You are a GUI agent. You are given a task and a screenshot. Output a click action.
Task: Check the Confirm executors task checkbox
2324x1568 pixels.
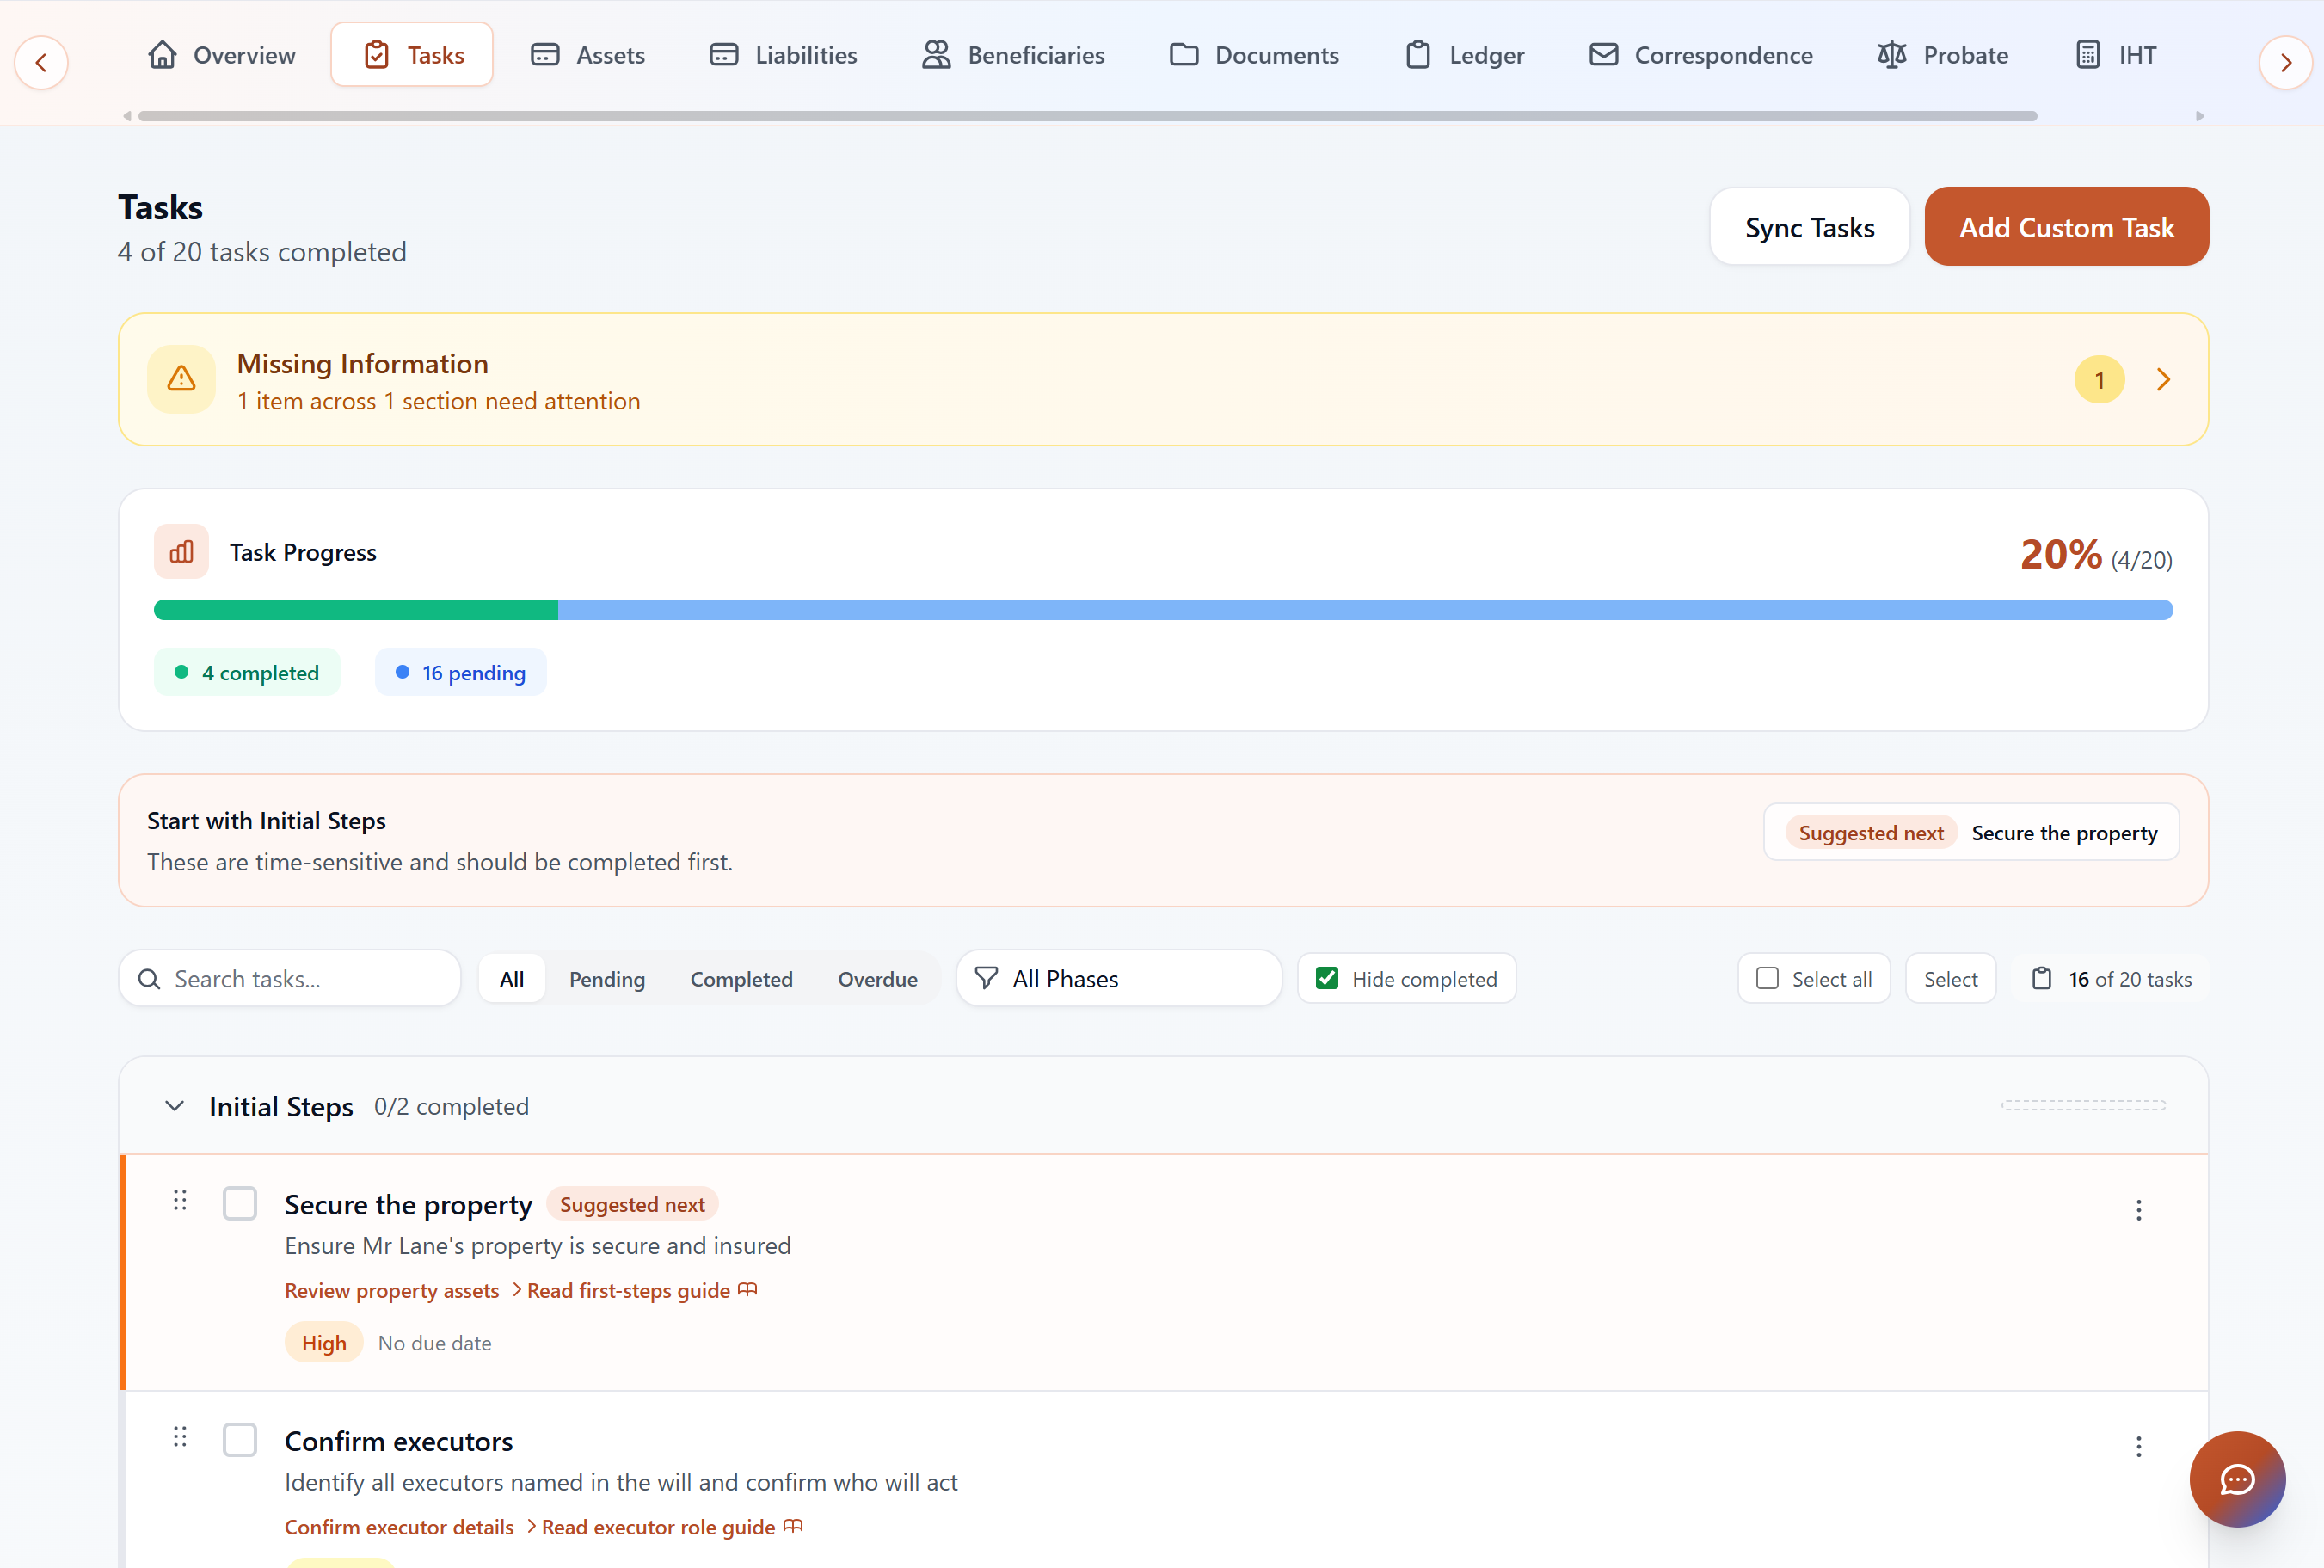[x=240, y=1439]
